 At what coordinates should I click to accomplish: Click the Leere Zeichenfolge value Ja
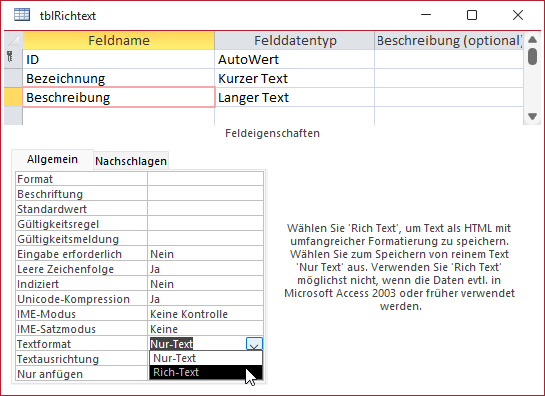pos(205,269)
